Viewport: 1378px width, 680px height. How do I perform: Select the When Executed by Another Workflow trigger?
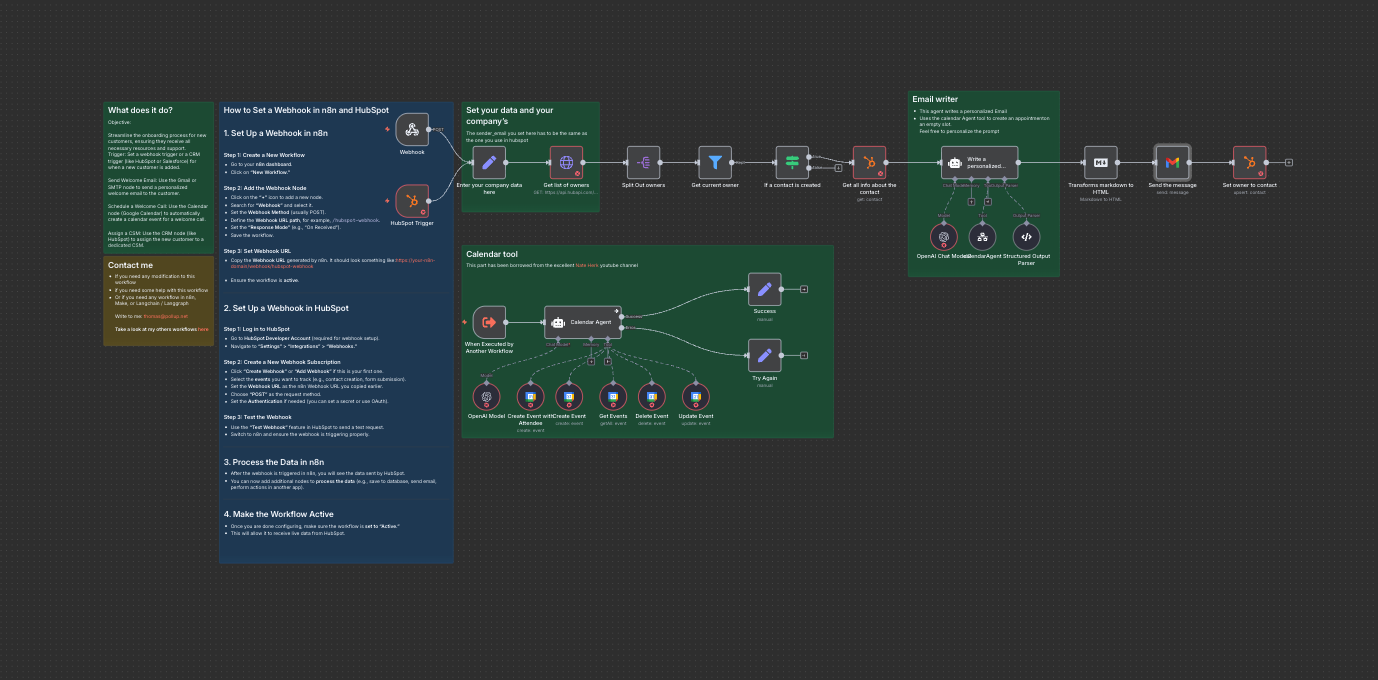[489, 322]
